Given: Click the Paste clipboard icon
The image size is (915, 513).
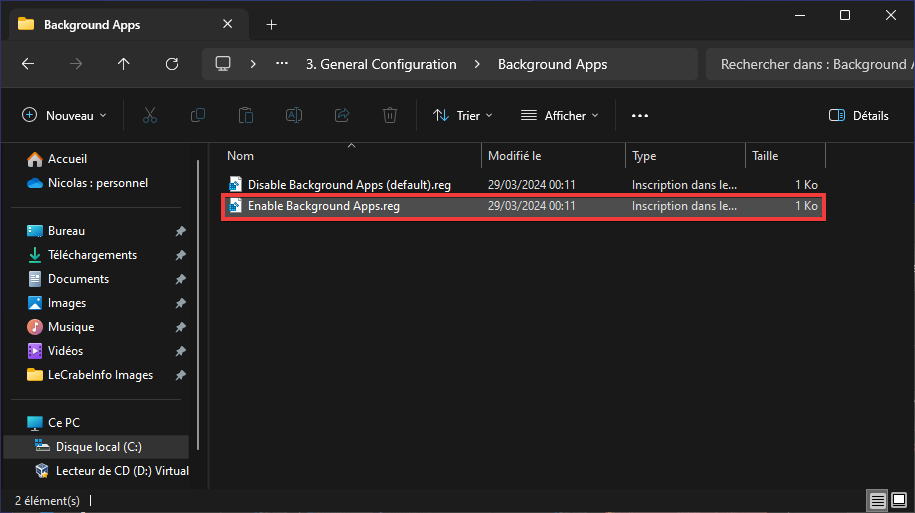Looking at the screenshot, I should 246,116.
